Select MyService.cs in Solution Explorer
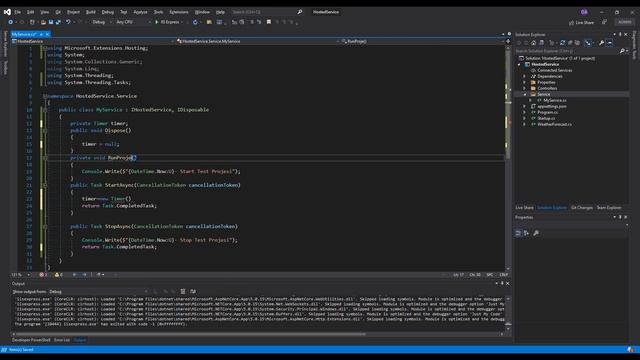 coord(555,100)
